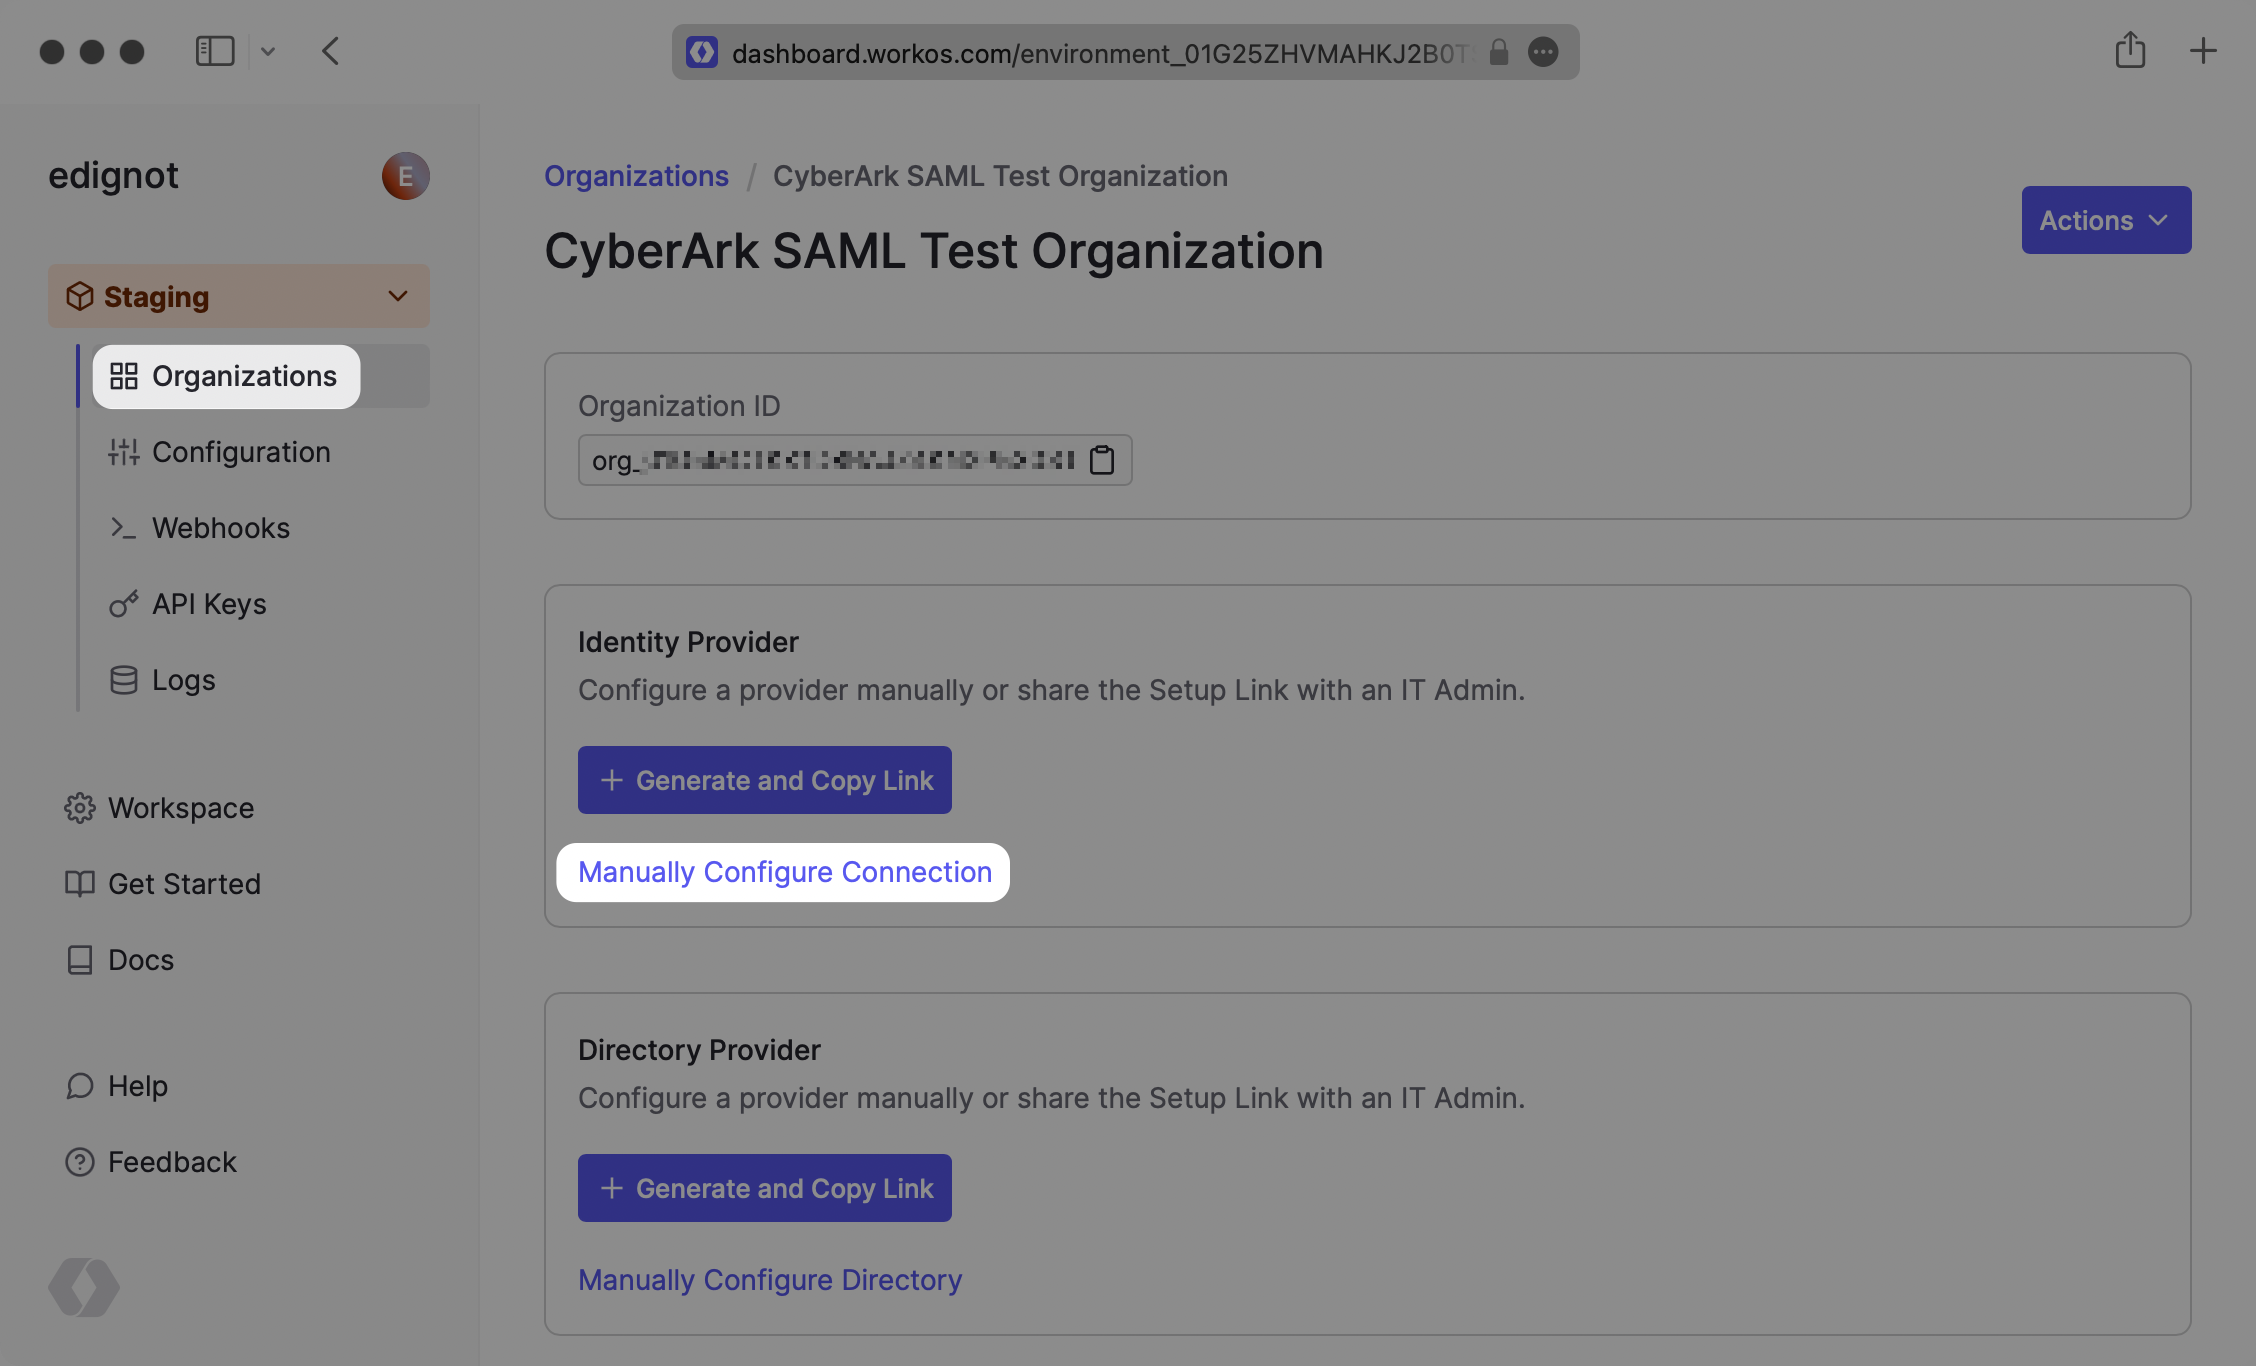Open a new browser tab with plus icon
Viewport: 2256px width, 1366px height.
pos(2203,50)
